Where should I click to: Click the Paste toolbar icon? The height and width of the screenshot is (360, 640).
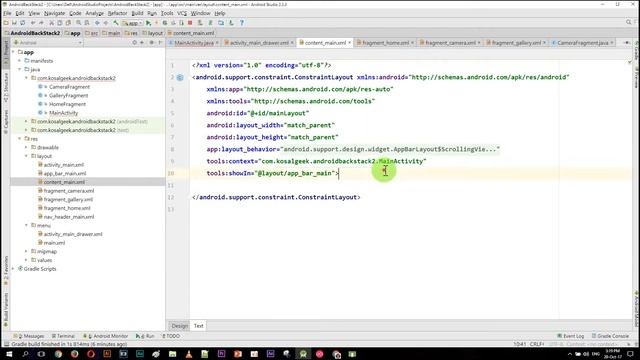coord(68,23)
